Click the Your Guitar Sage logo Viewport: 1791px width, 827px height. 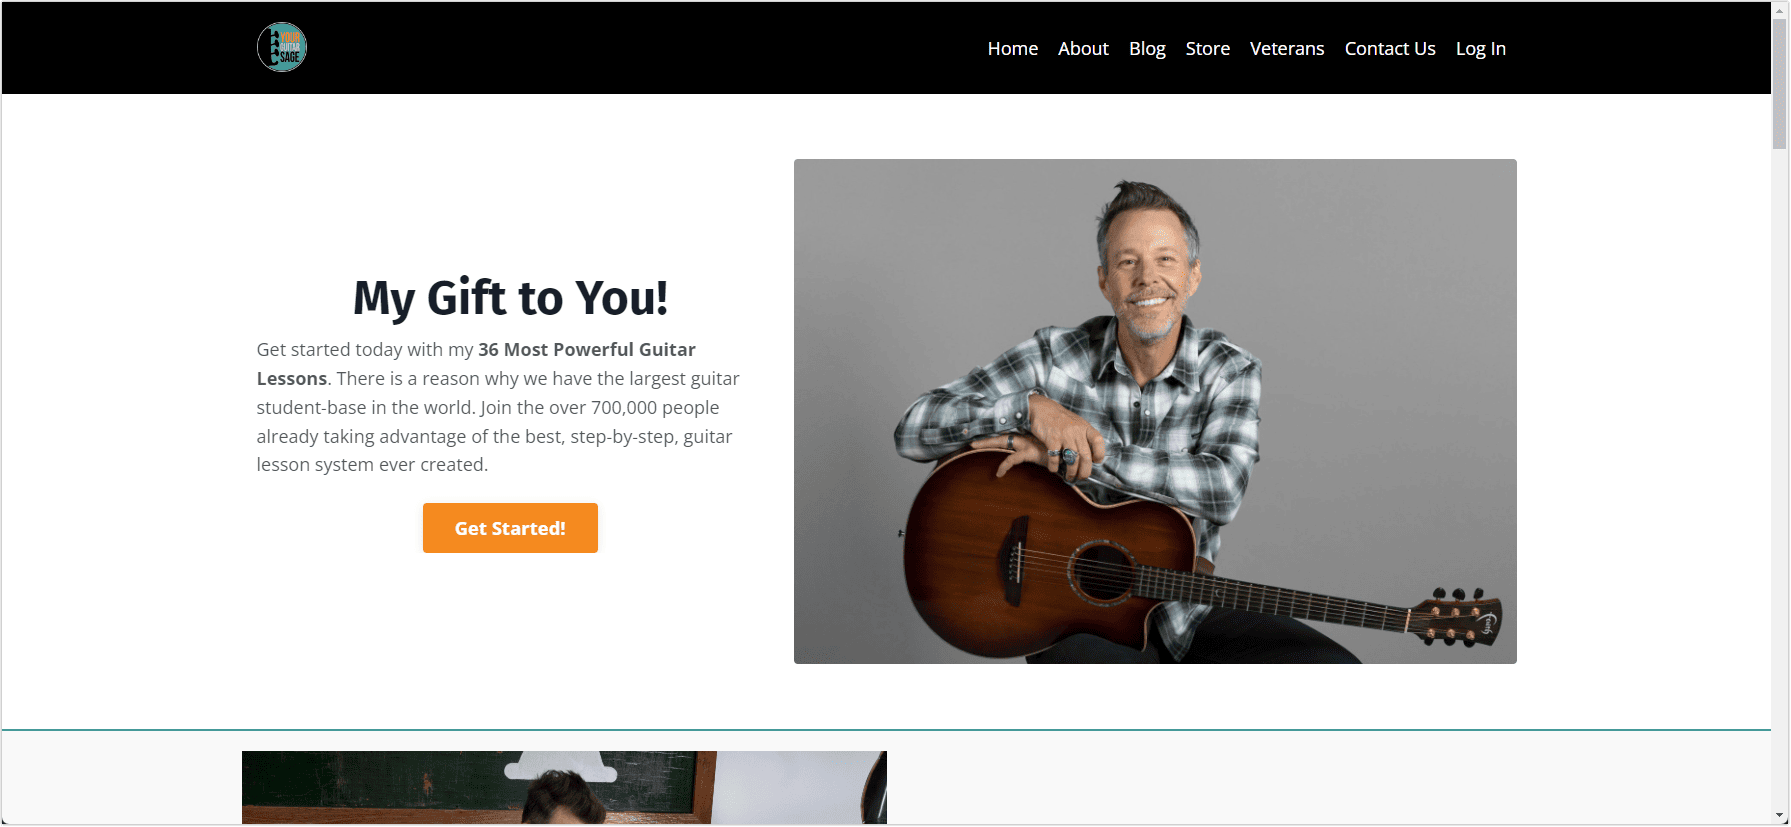tap(281, 47)
